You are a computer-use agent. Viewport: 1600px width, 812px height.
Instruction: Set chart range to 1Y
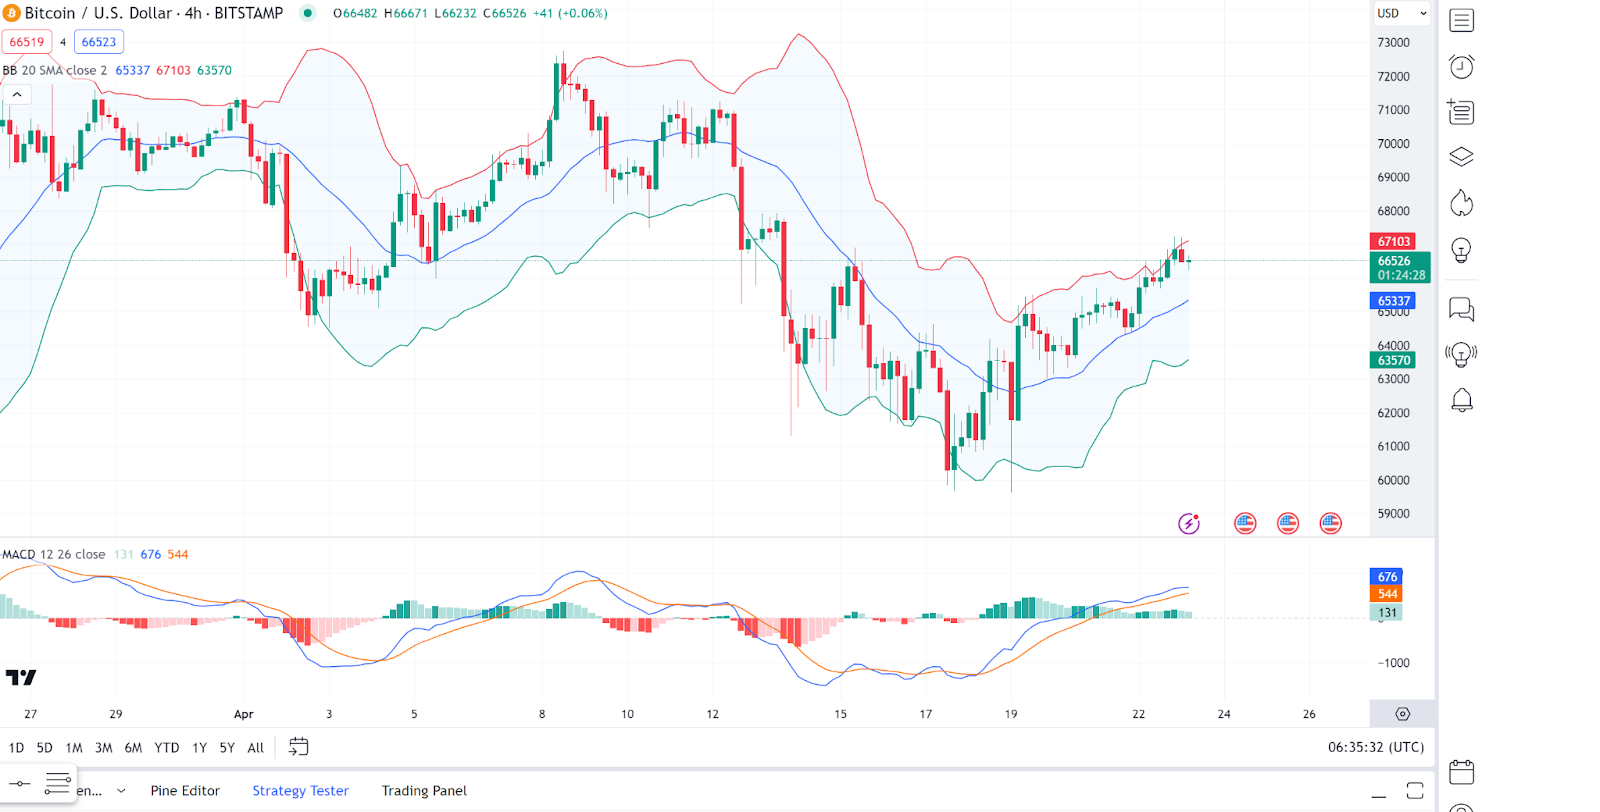[x=199, y=748]
